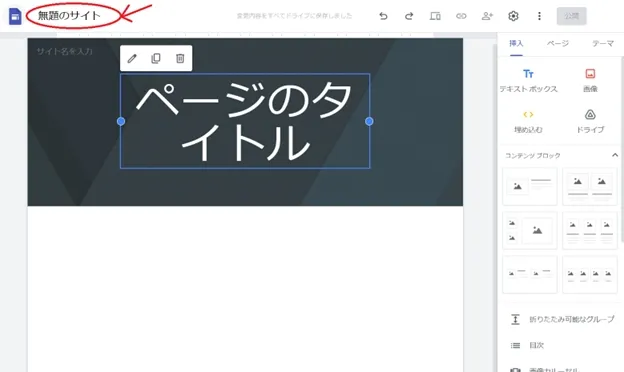Insert an 画像 image element
This screenshot has width=624, height=372.
tap(590, 81)
